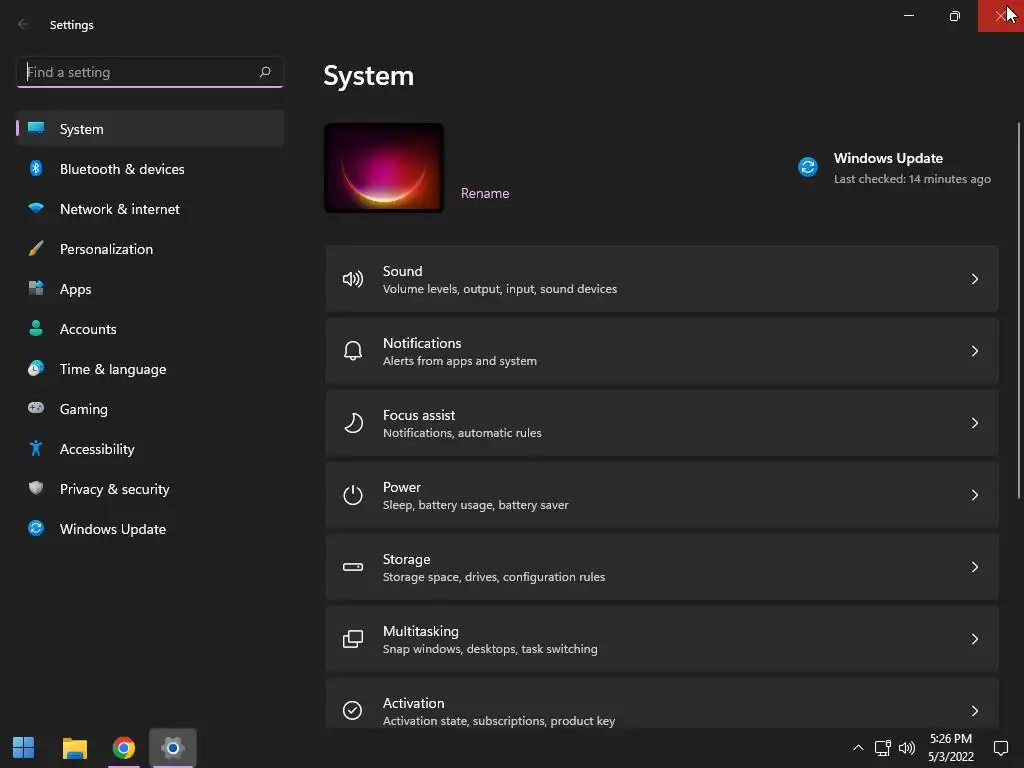The width and height of the screenshot is (1024, 768).
Task: Open the Notifications row chevron
Action: [974, 351]
